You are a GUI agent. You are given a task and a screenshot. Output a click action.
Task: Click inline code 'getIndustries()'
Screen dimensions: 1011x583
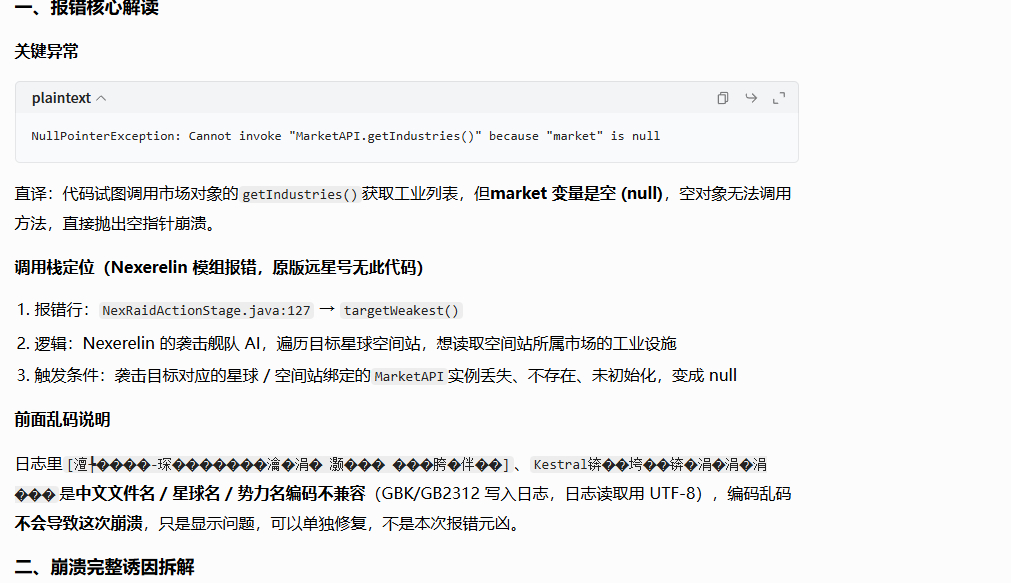[x=300, y=194]
